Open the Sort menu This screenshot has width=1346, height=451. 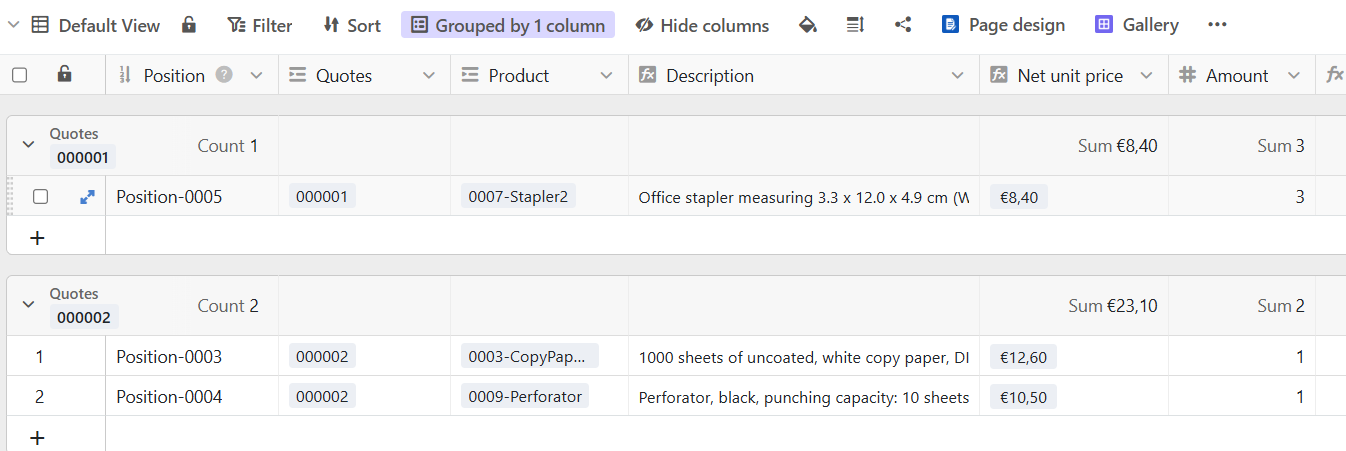pyautogui.click(x=351, y=25)
